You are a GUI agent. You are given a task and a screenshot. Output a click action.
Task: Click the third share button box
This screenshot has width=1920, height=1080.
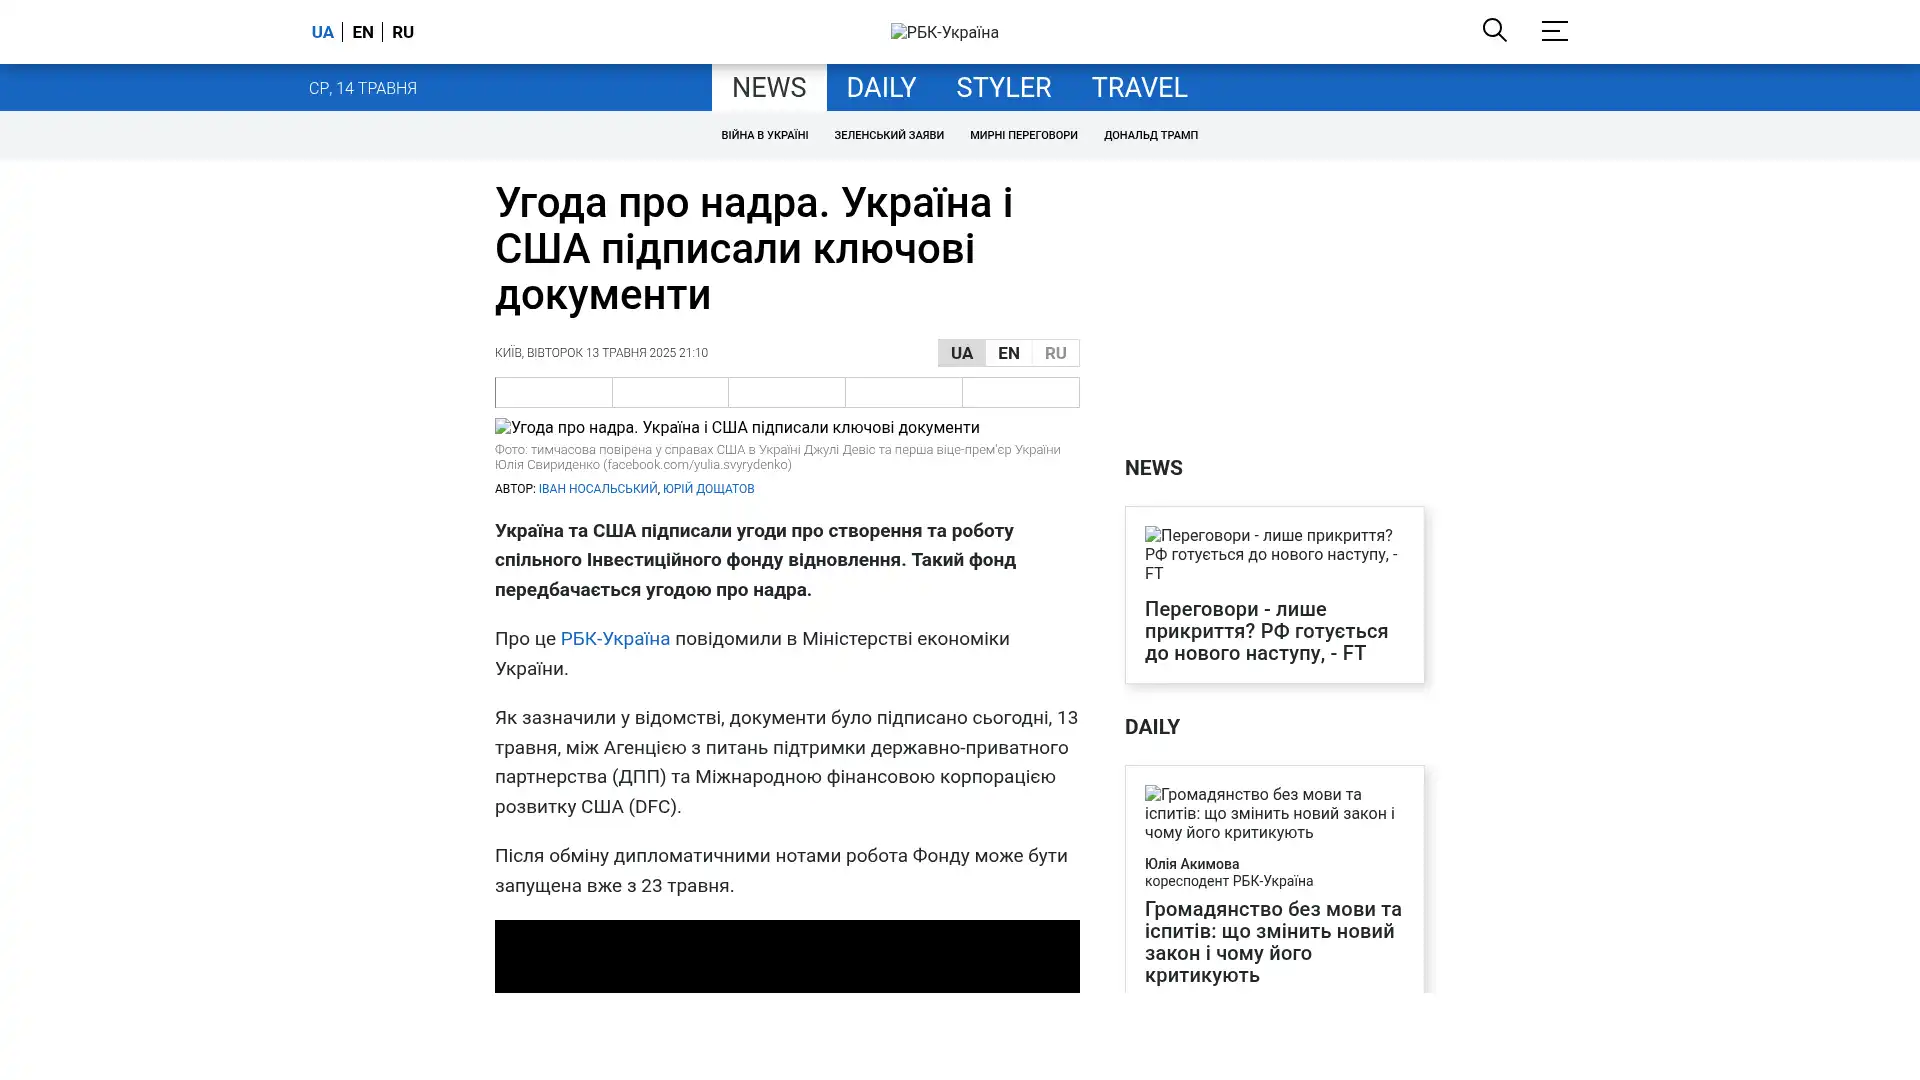[x=786, y=392]
